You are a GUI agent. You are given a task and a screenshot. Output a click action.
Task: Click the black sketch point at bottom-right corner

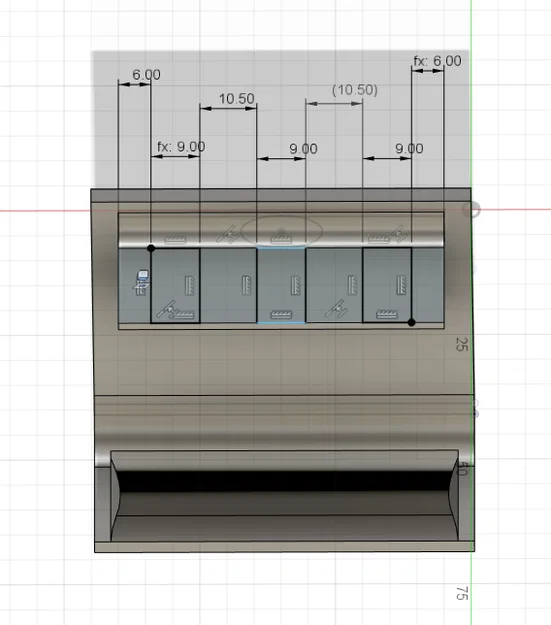(411, 322)
